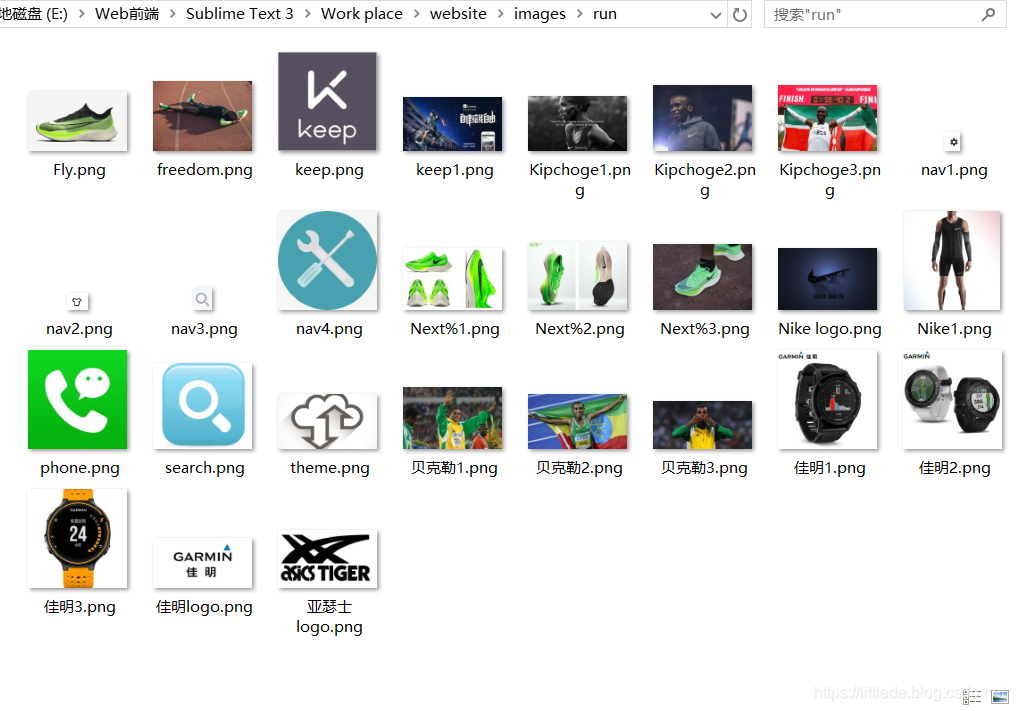Image resolution: width=1016 pixels, height=711 pixels.
Task: Expand the address bar history dropdown
Action: click(x=715, y=15)
